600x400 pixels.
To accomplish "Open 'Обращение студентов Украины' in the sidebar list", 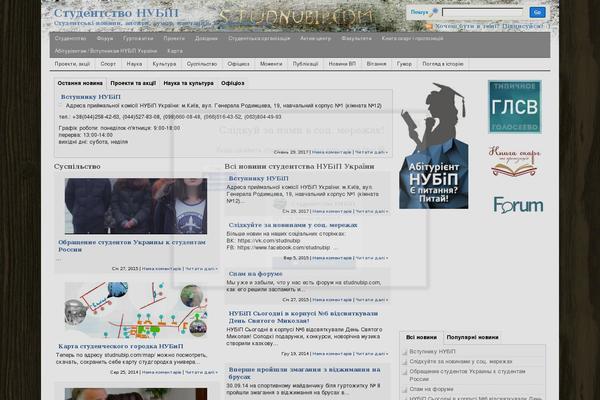I will coord(467,375).
